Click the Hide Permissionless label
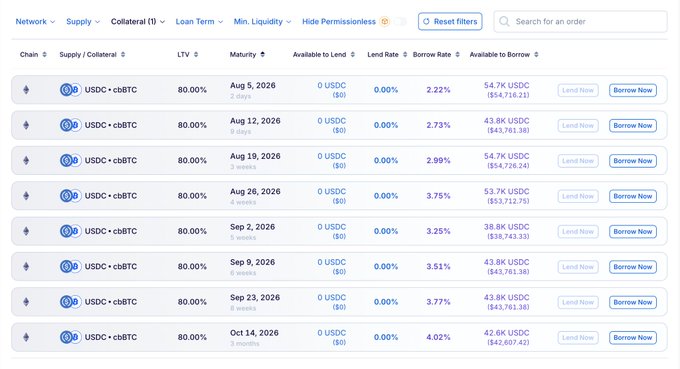Viewport: 680px width, 369px height. (339, 22)
